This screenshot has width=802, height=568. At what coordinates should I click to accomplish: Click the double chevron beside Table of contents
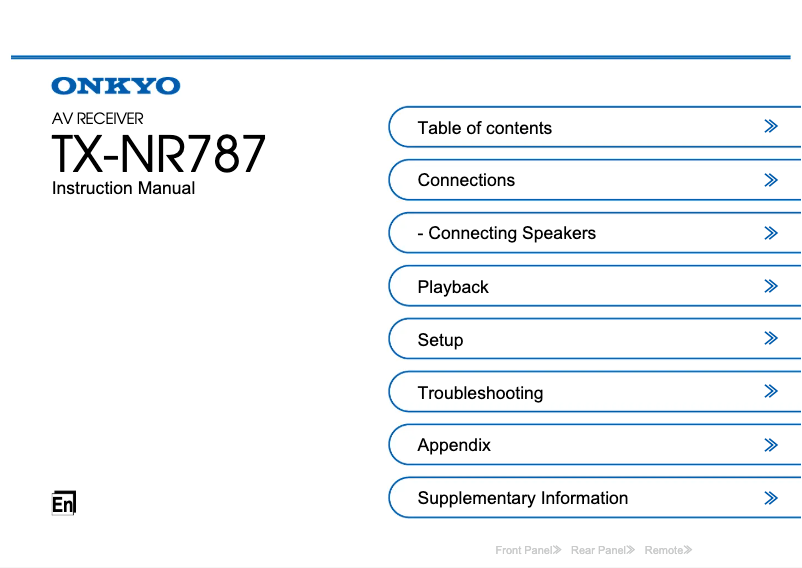click(x=770, y=127)
